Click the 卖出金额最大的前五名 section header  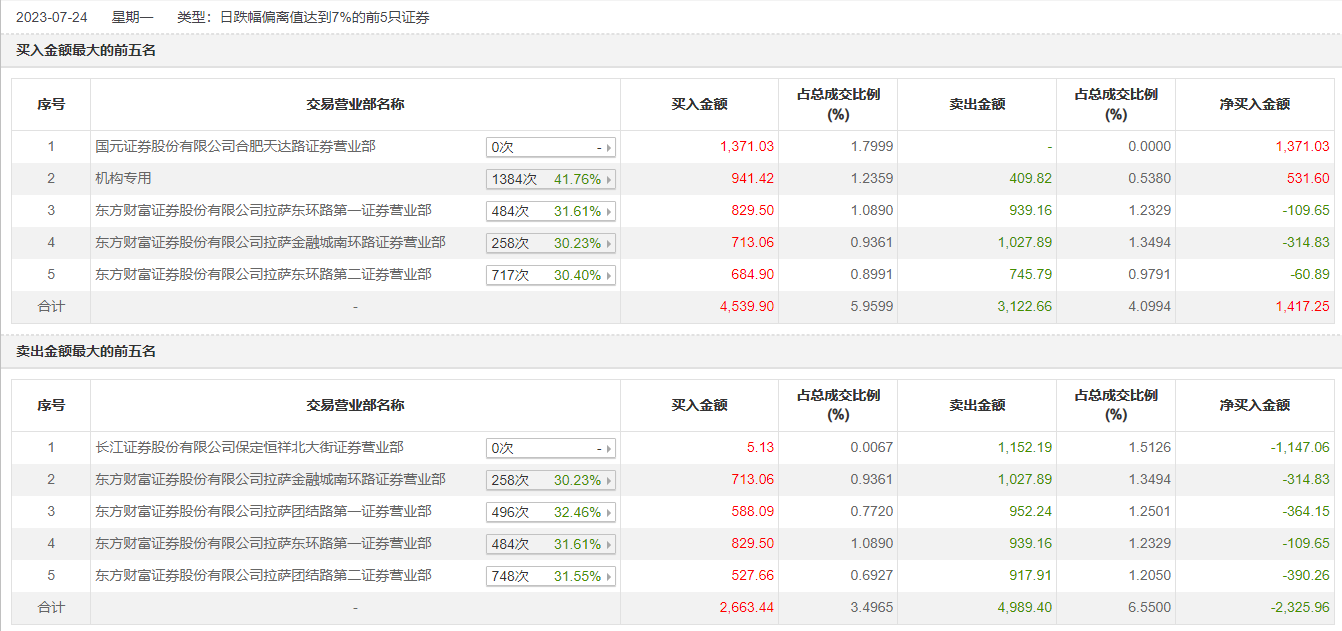(87, 351)
